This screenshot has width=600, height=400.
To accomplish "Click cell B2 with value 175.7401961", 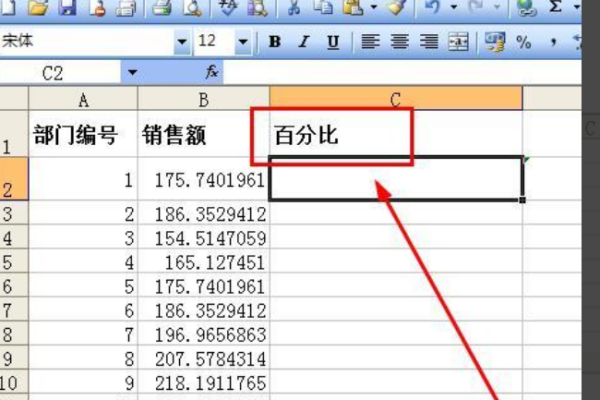I will coord(204,179).
